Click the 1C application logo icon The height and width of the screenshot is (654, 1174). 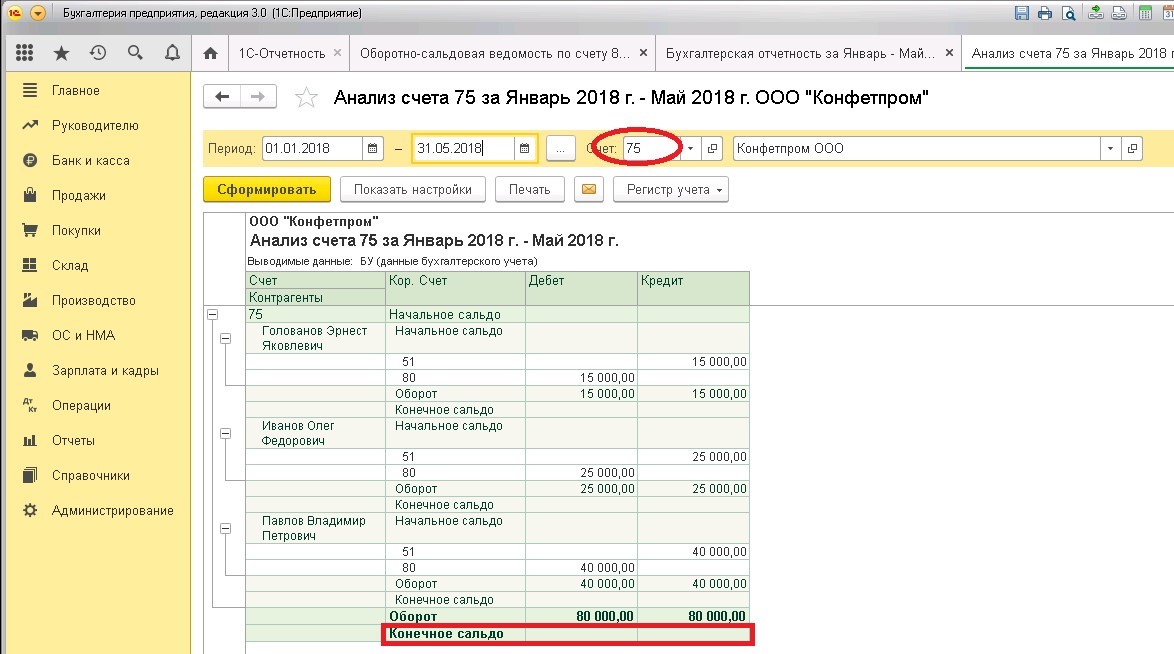[x=14, y=13]
